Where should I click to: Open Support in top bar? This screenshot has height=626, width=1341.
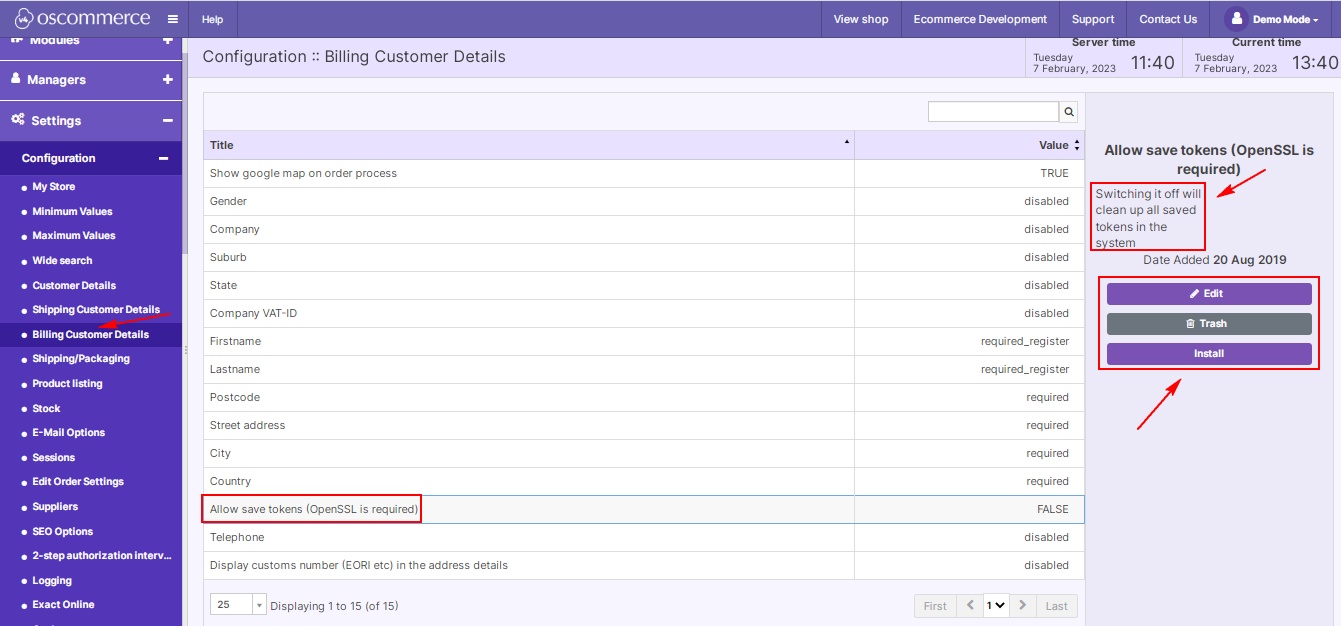(x=1093, y=19)
